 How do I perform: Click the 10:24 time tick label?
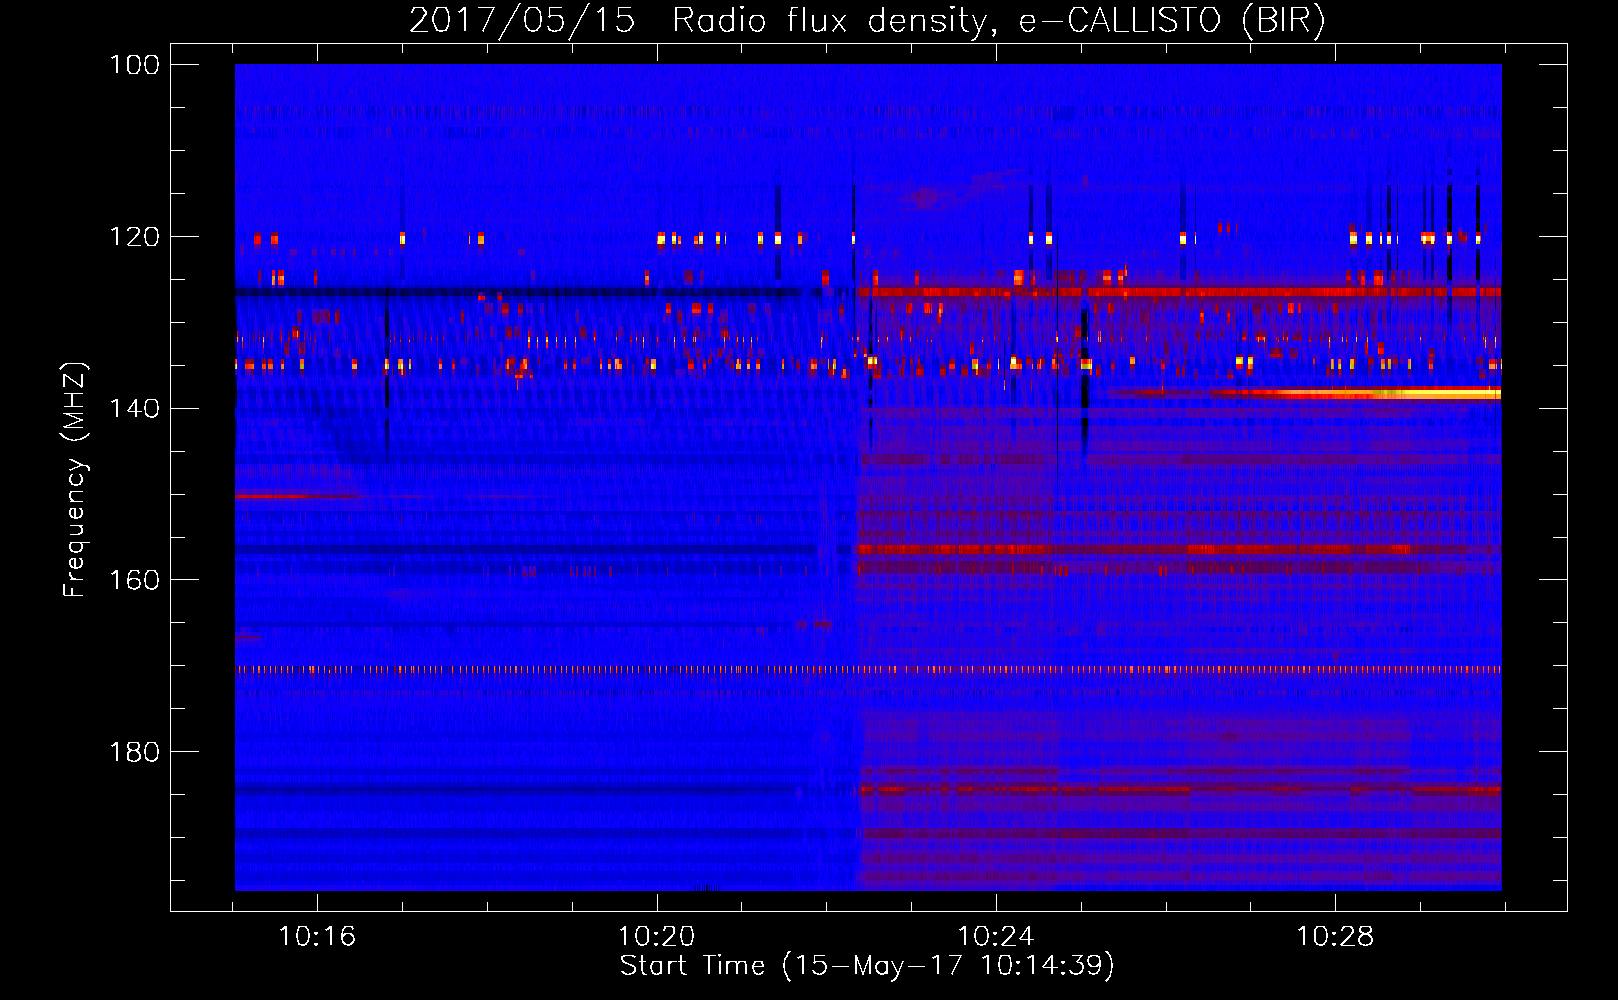click(996, 937)
